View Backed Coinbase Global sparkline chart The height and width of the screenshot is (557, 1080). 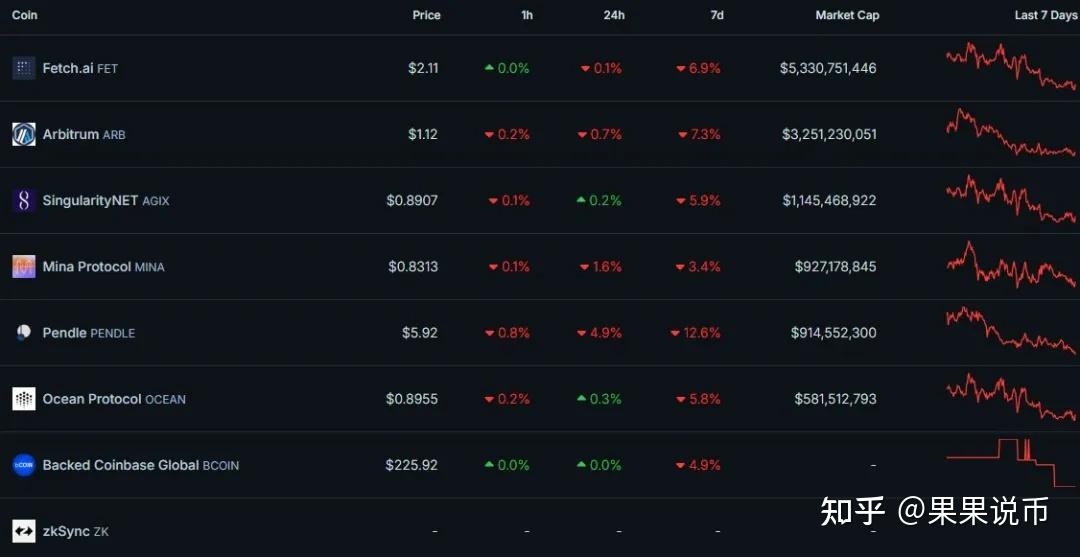coord(1010,463)
